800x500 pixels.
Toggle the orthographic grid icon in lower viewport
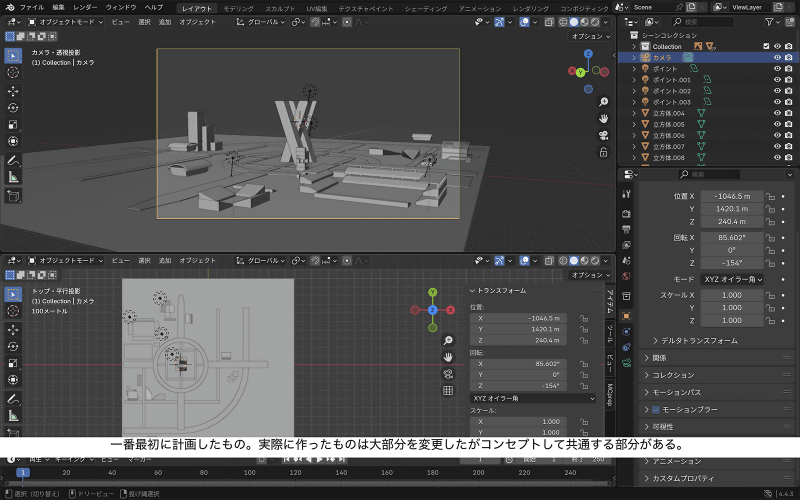point(449,391)
